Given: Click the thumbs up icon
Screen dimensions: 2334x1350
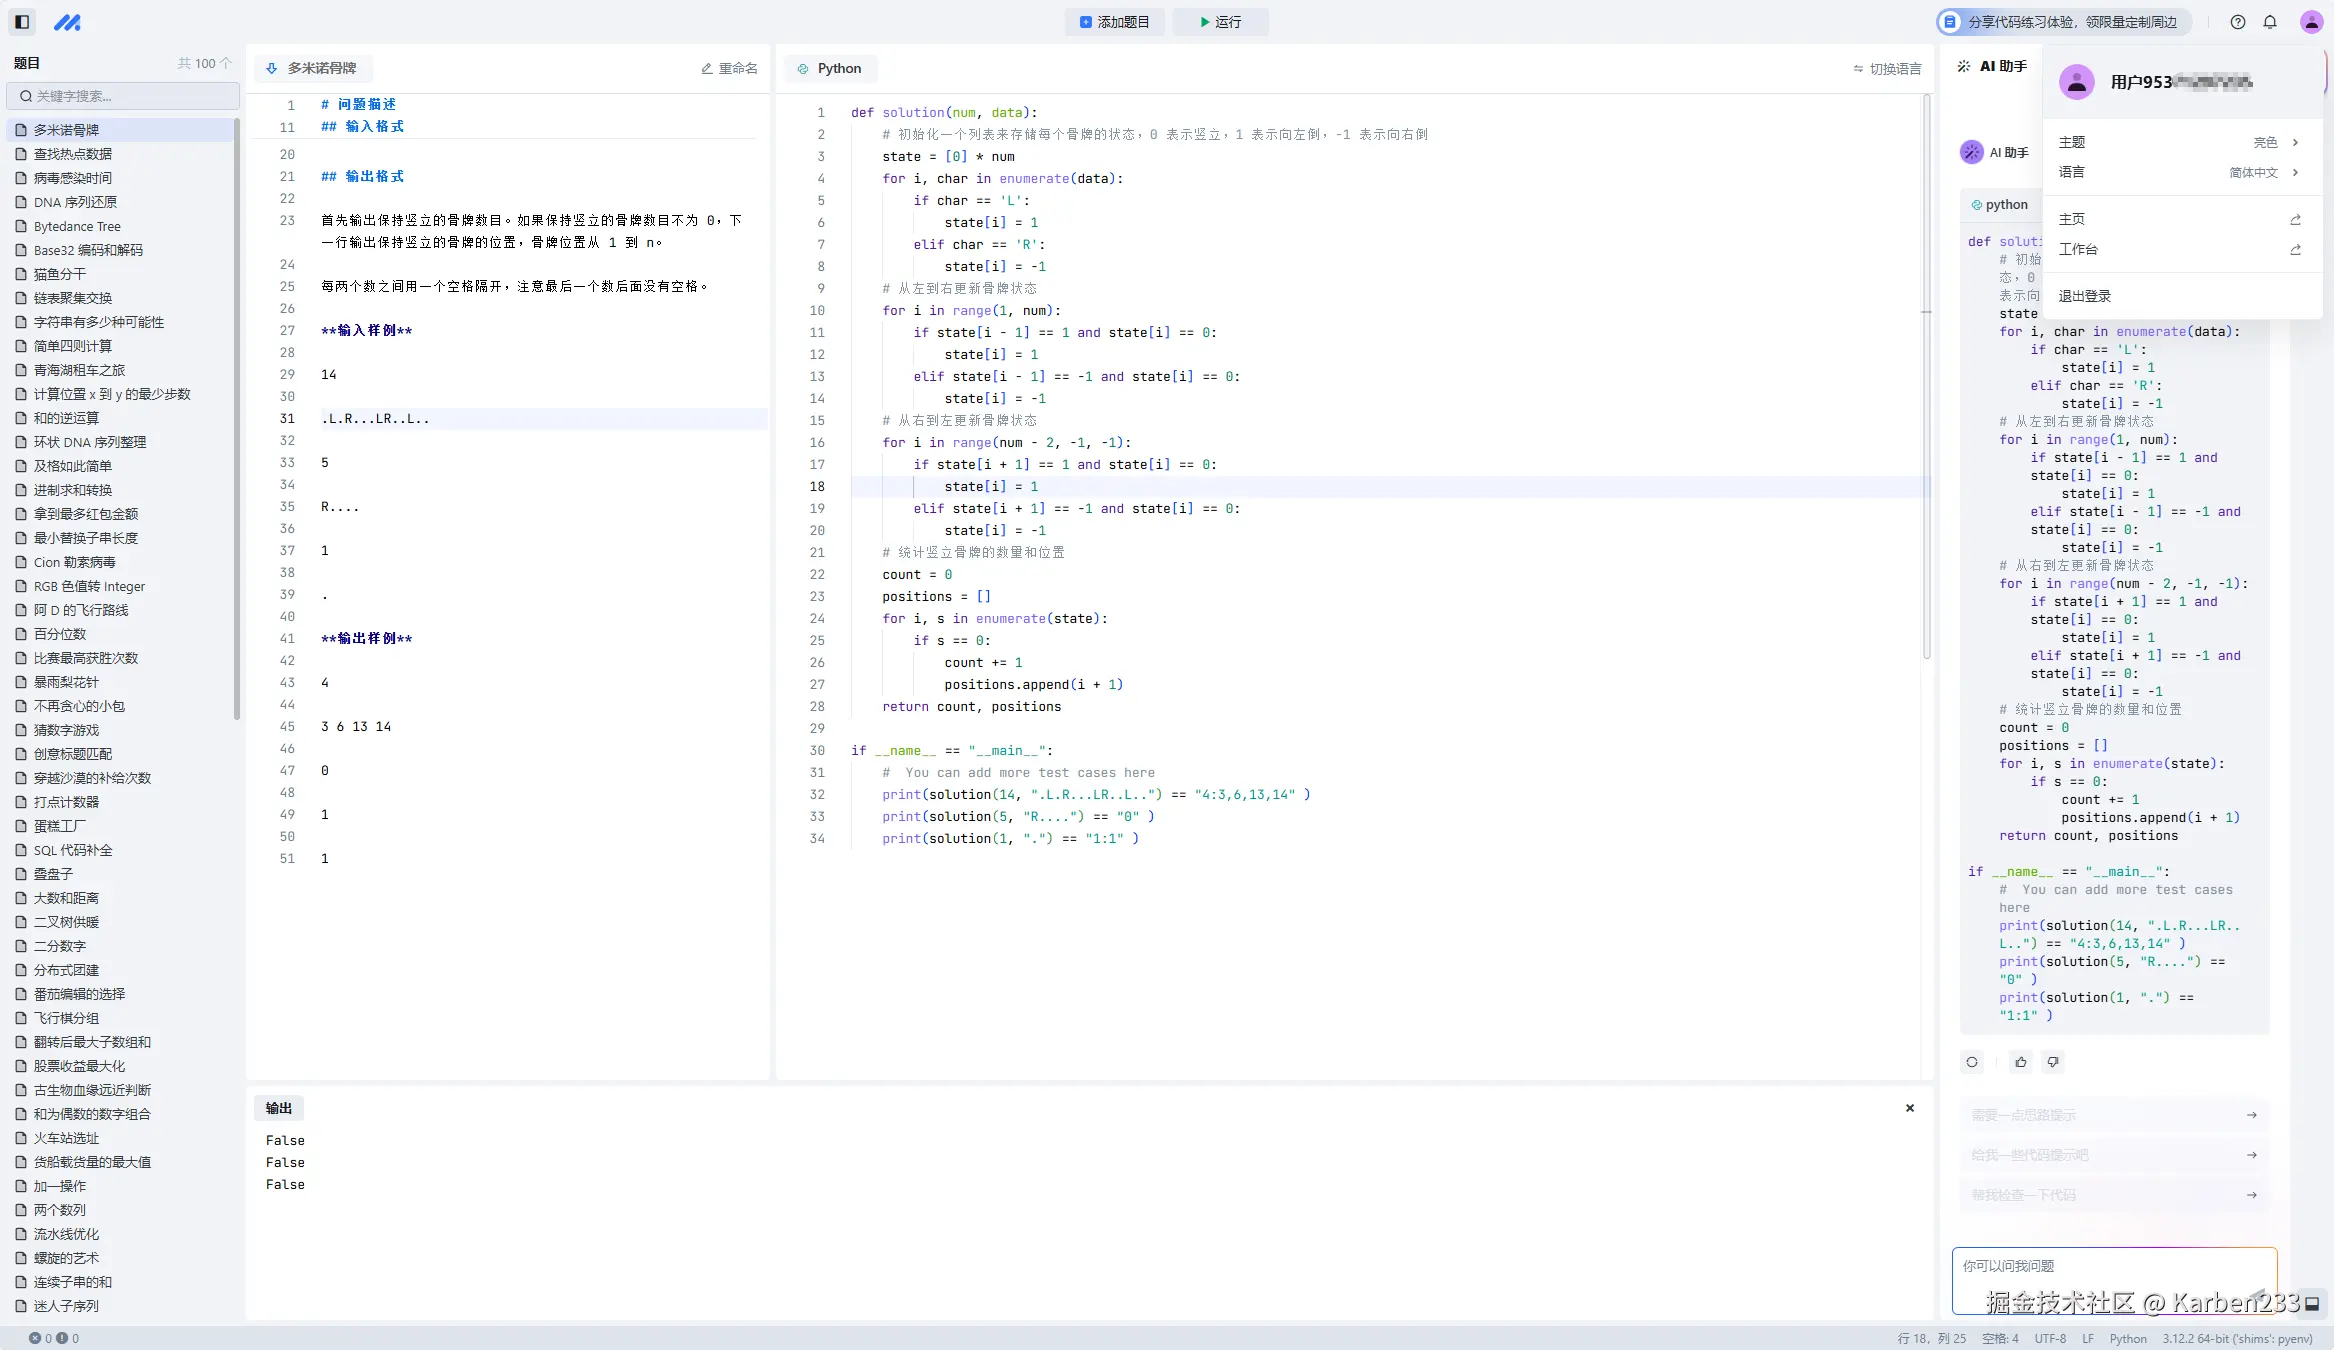Looking at the screenshot, I should pos(2021,1062).
